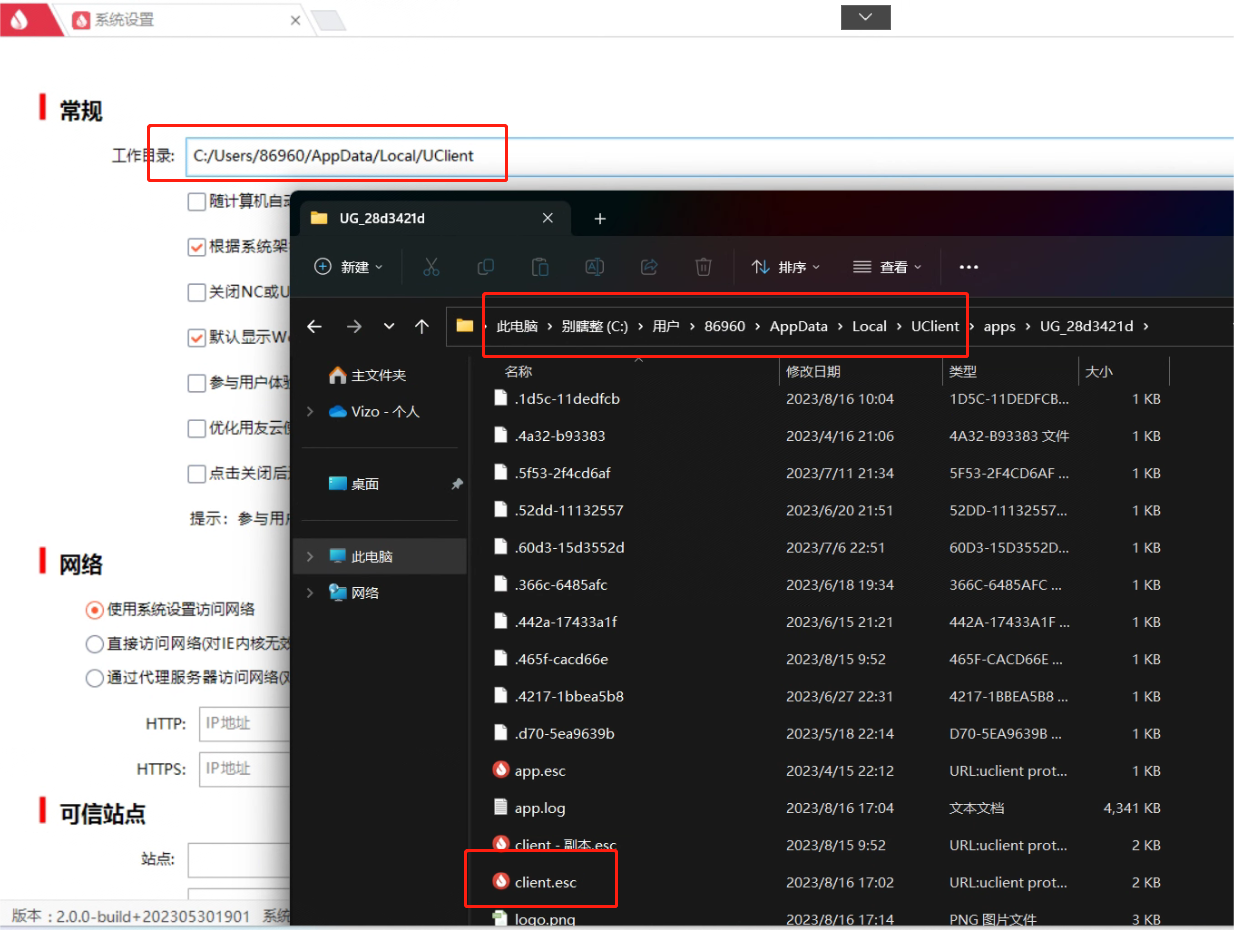This screenshot has width=1234, height=930.
Task: Click the 新建 new button
Action: 349,267
